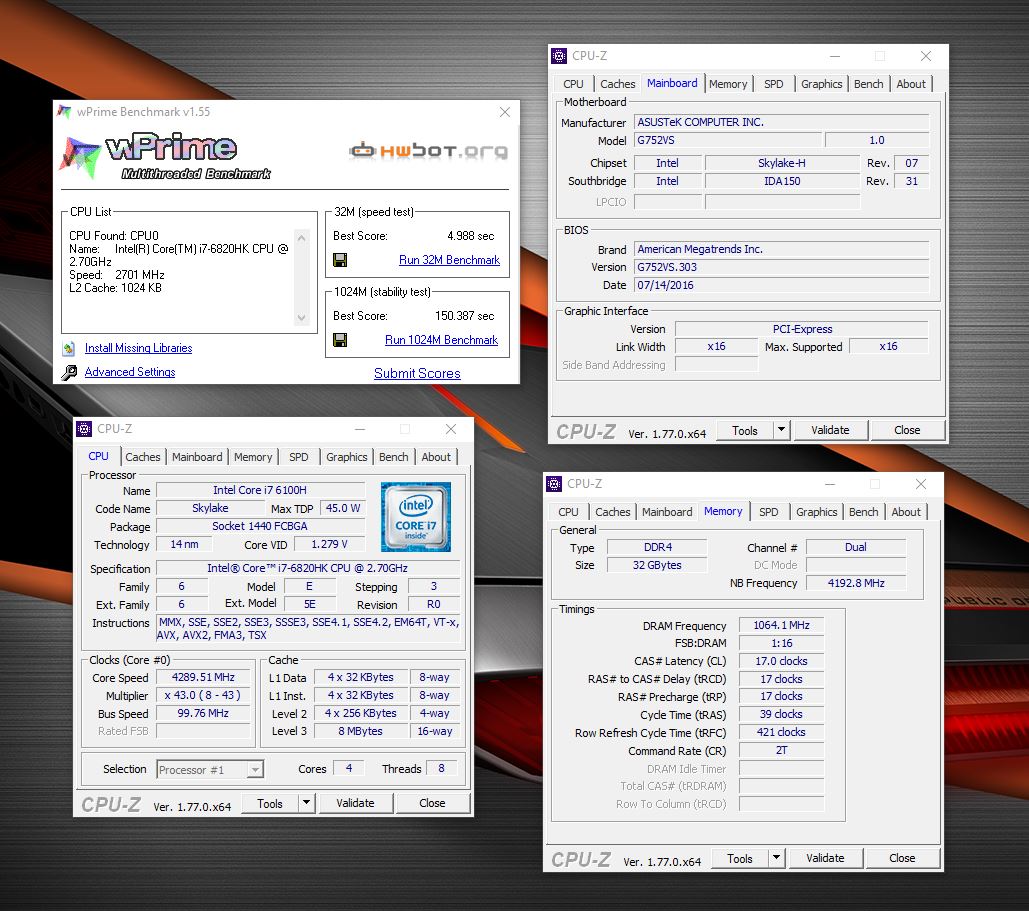
Task: Expand the Processor #1 selection dropdown
Action: [255, 769]
